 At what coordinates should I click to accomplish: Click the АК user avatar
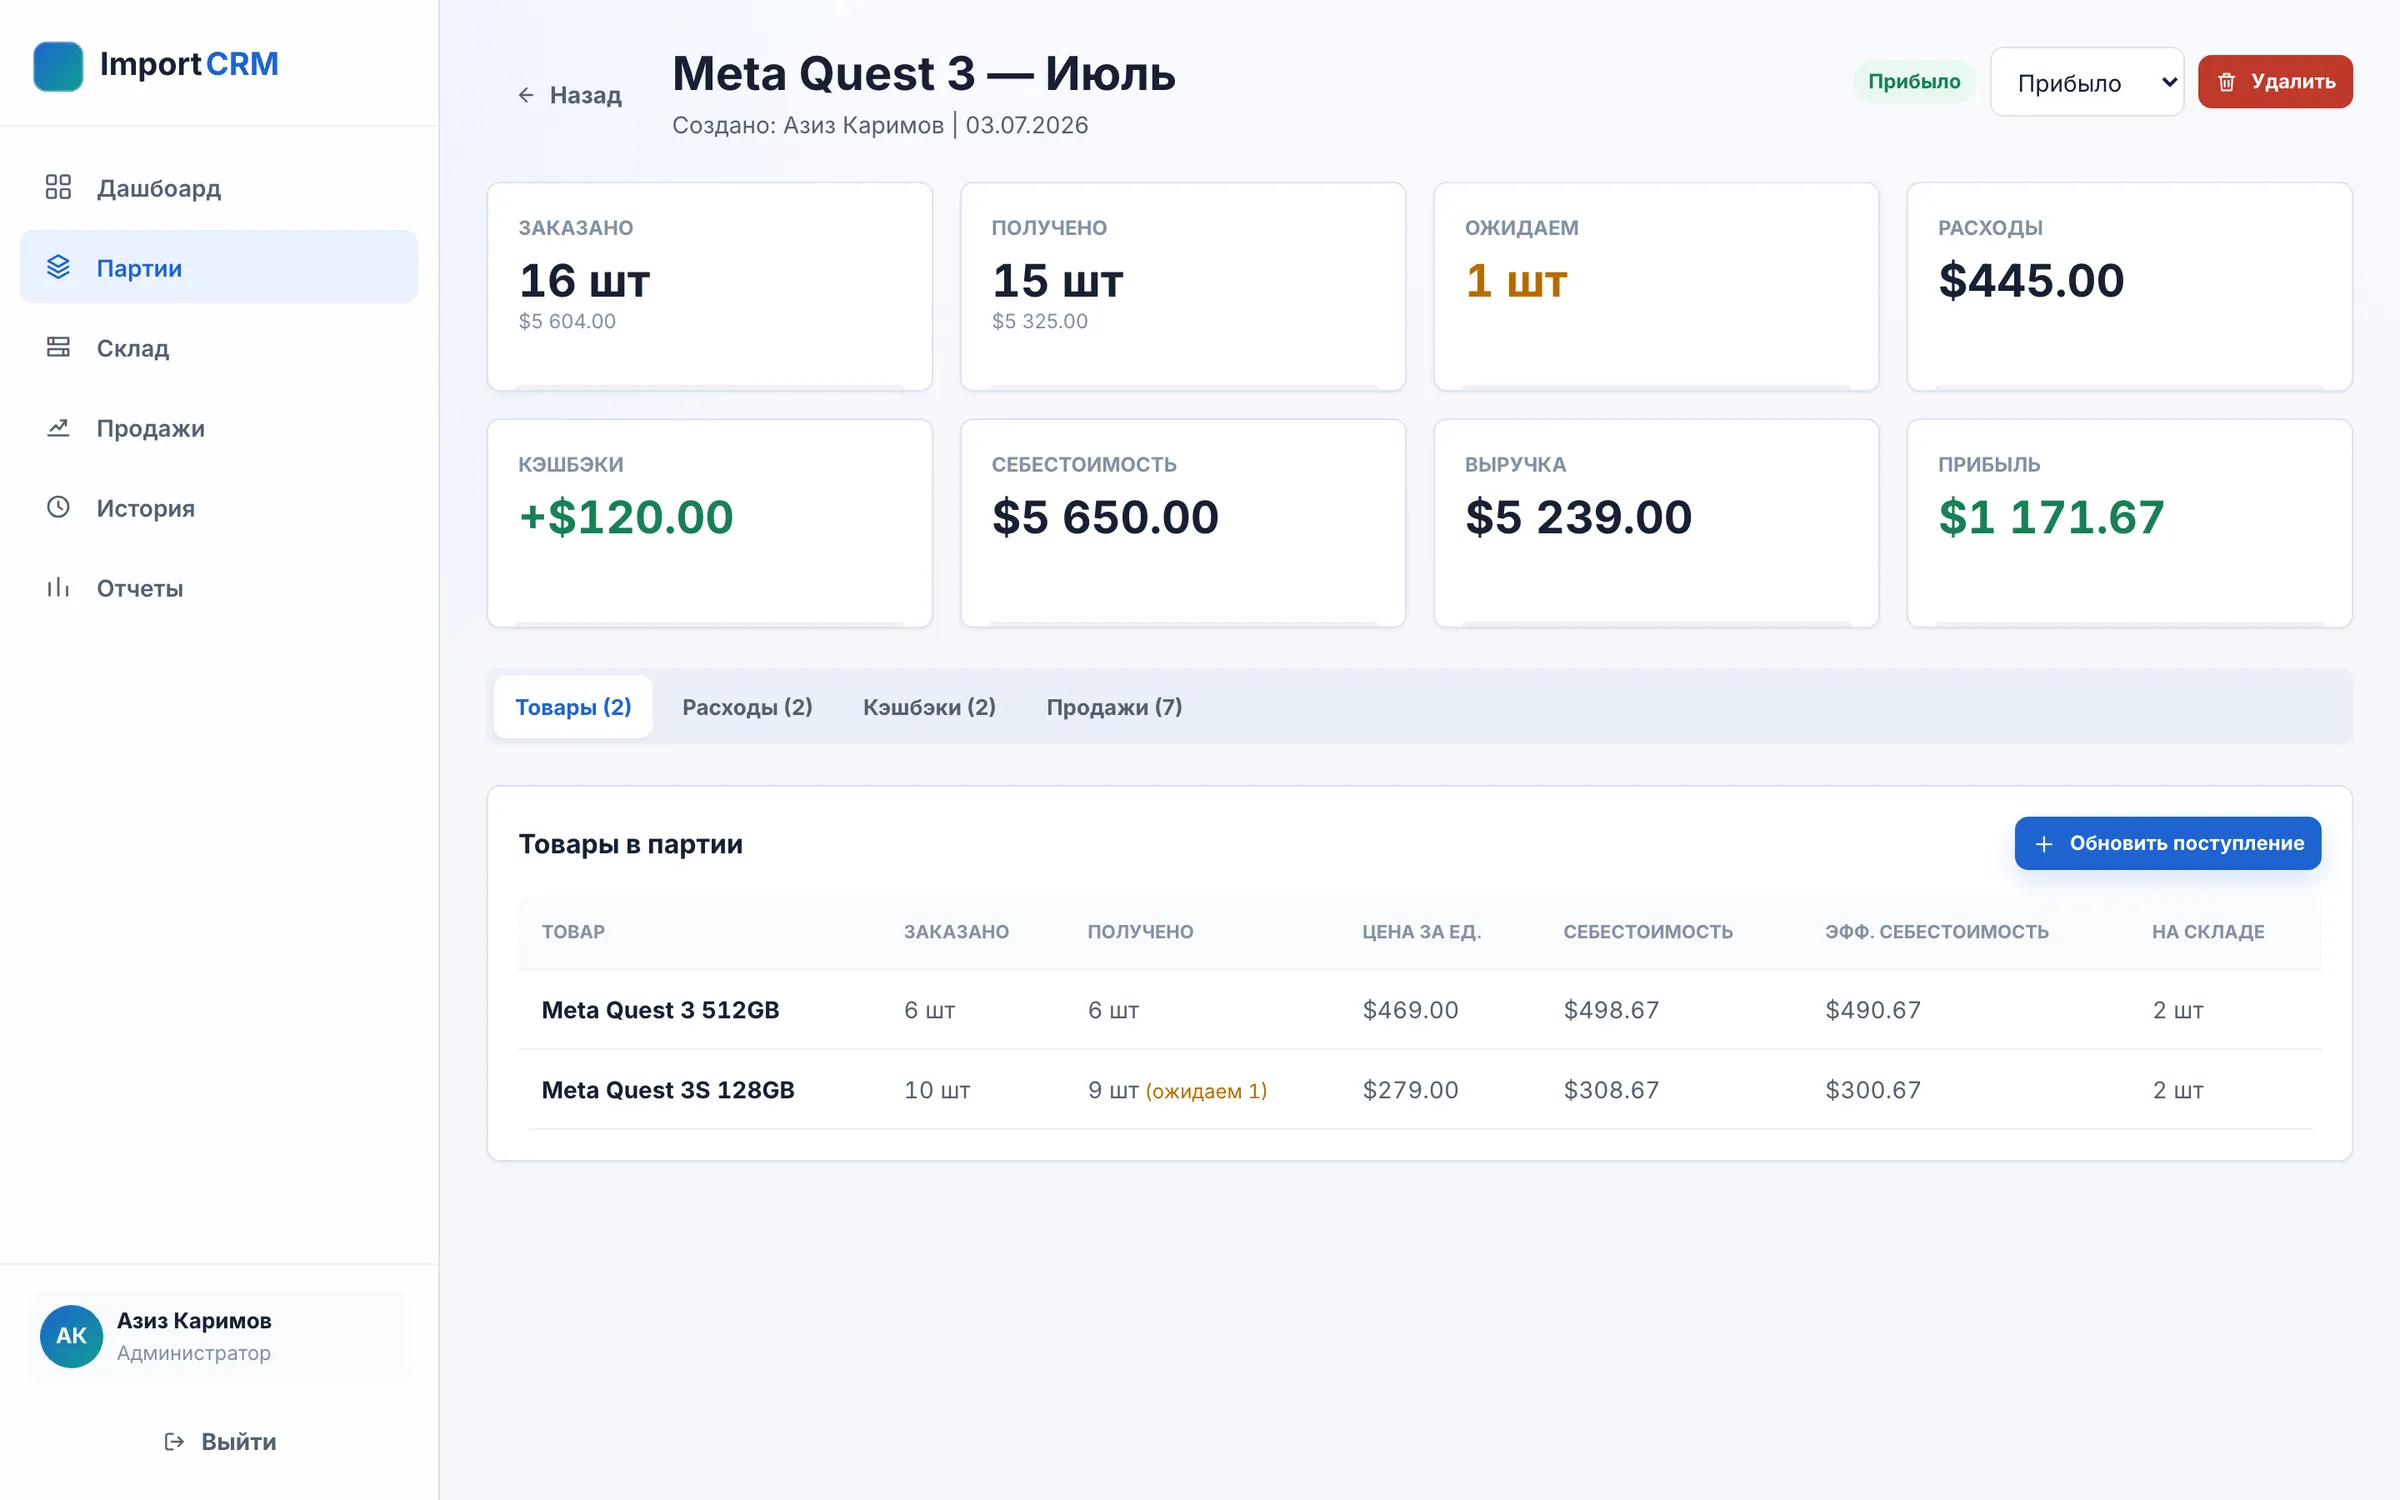click(71, 1336)
